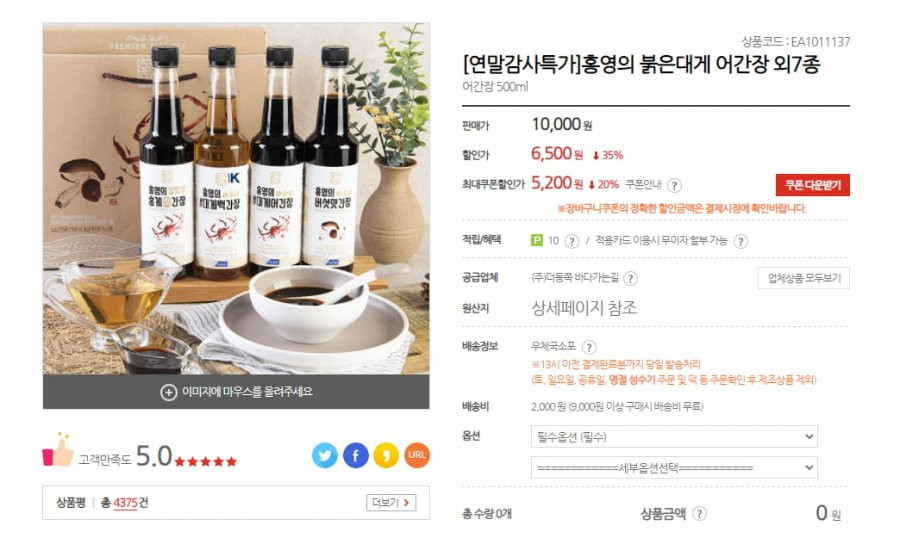This screenshot has height=538, width=900.
Task: Click 업체상품 모두보기 button
Action: (804, 278)
